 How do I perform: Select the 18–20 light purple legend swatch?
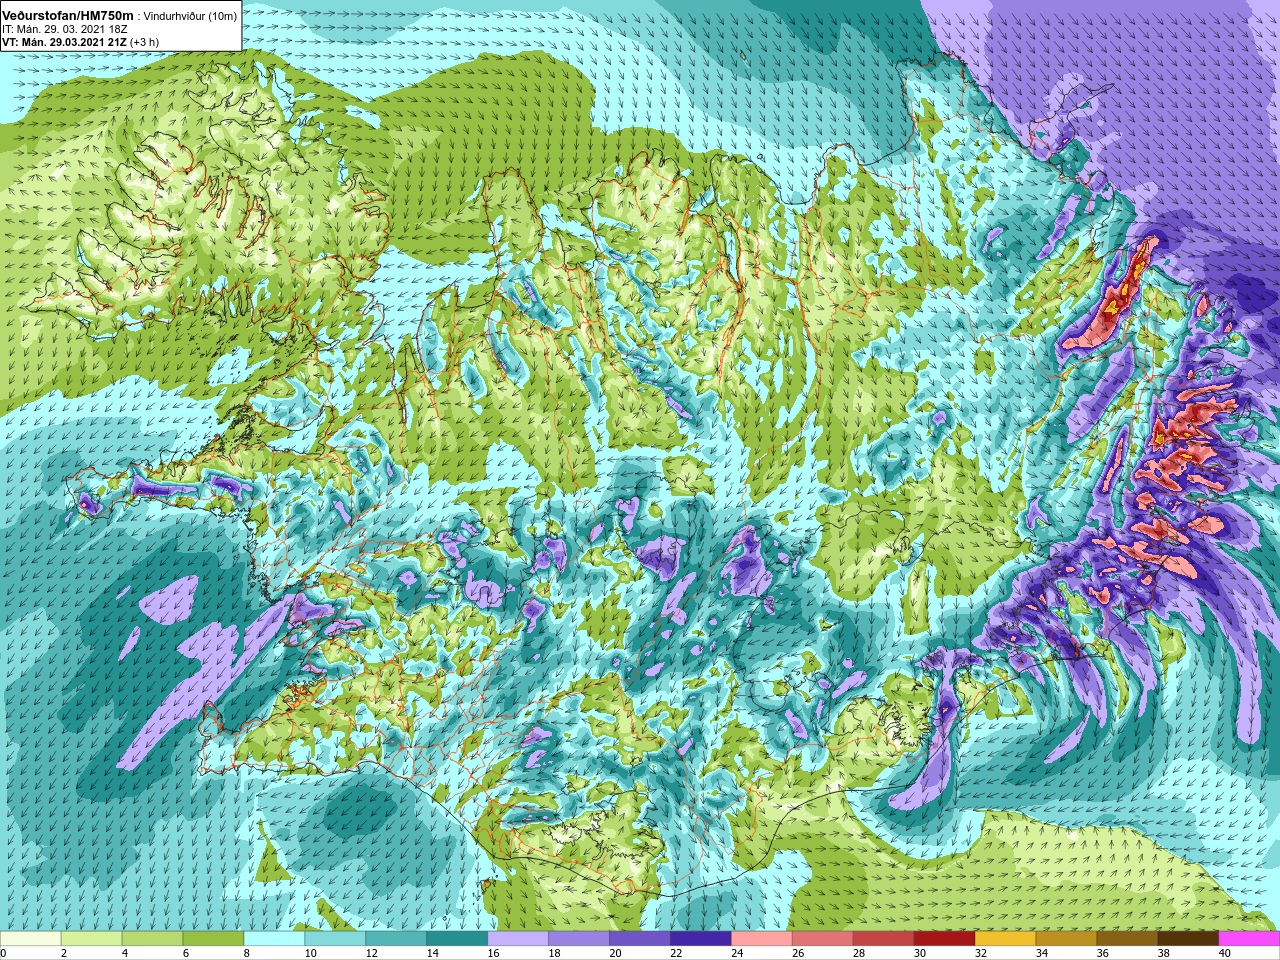tap(579, 938)
